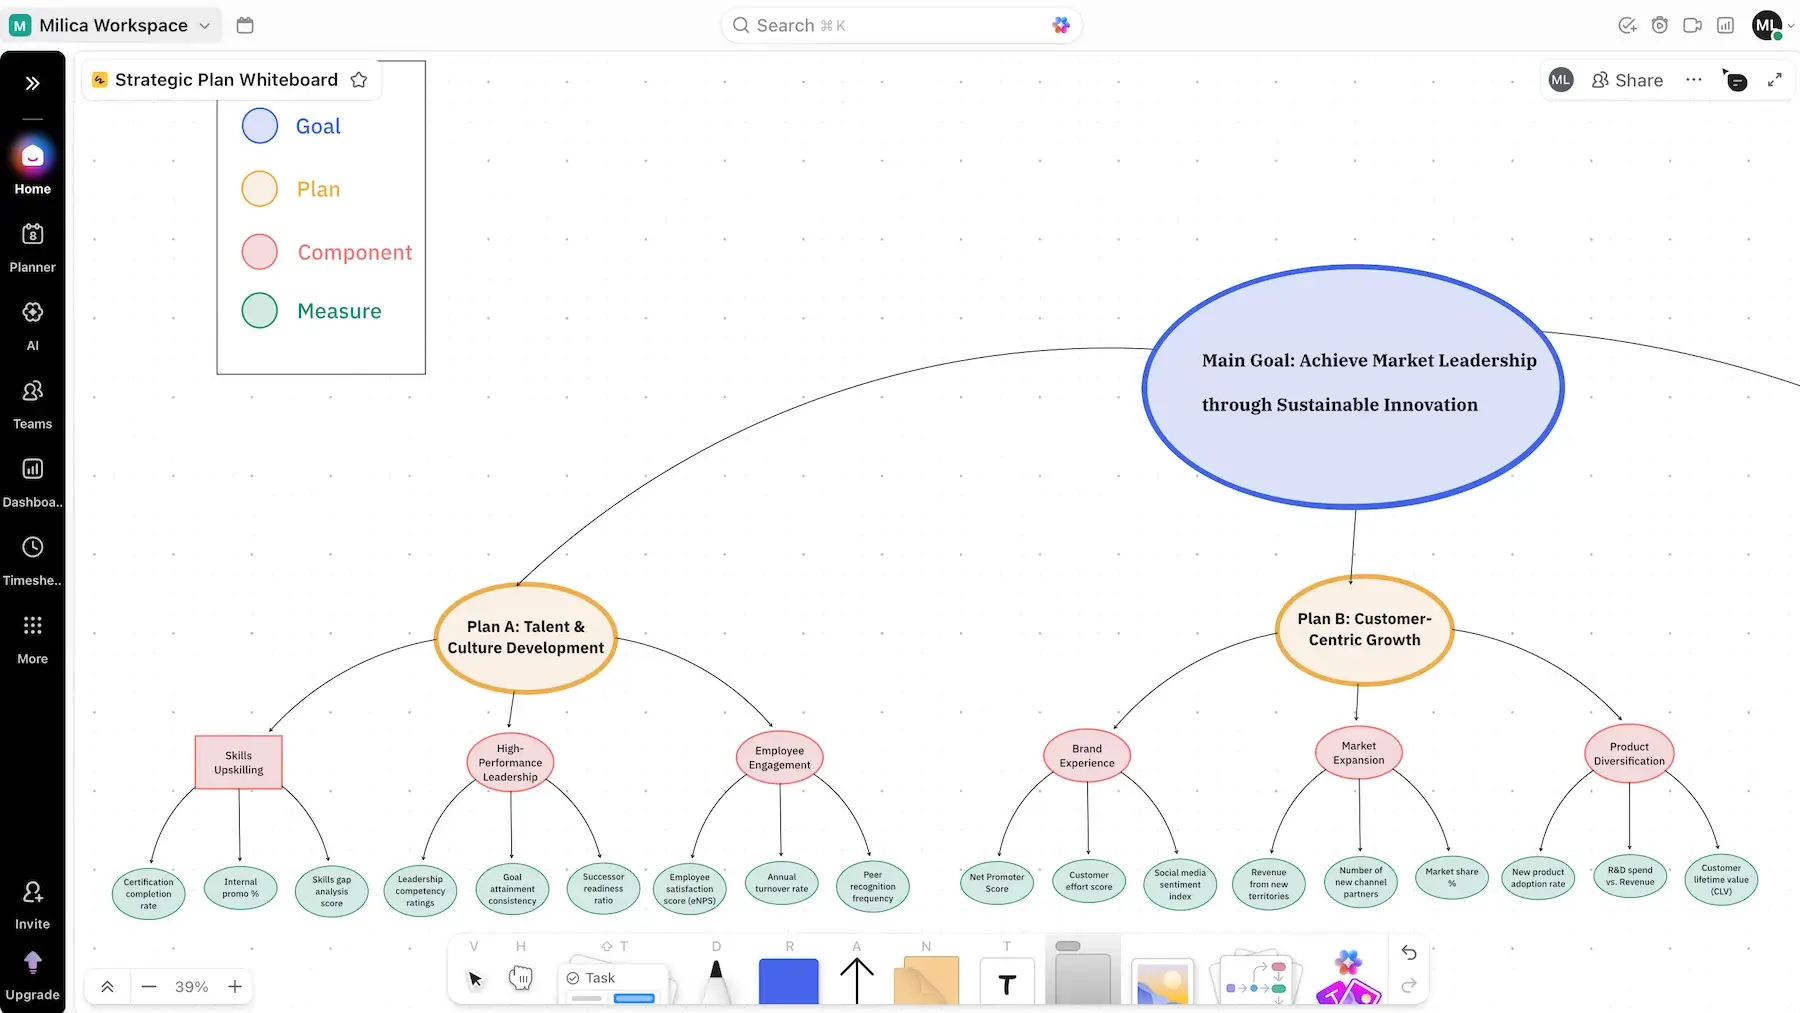
Task: Click the 39% zoom level
Action: (x=192, y=987)
